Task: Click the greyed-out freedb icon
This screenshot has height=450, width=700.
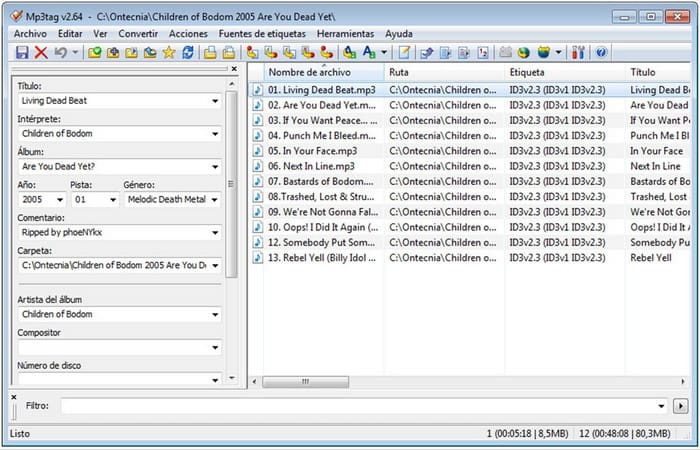Action: click(505, 53)
